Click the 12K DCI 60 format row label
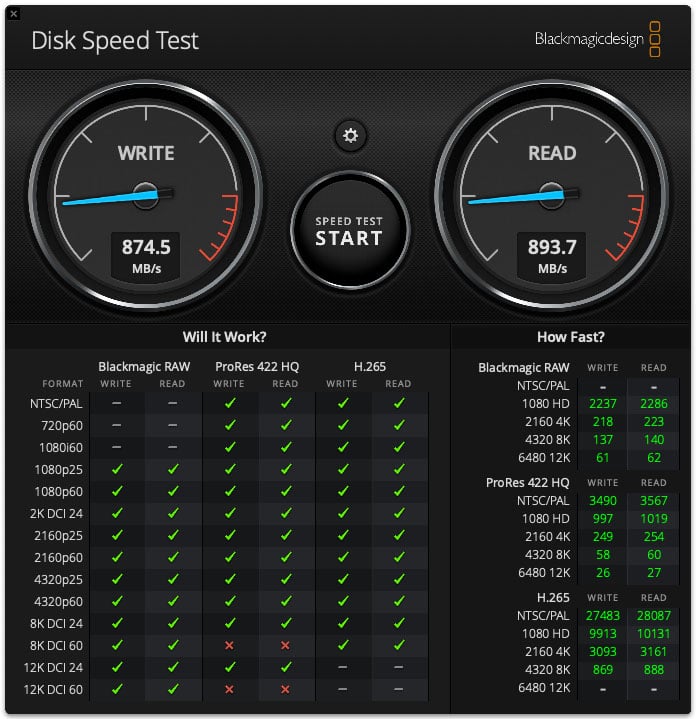The image size is (696, 719). (53, 689)
